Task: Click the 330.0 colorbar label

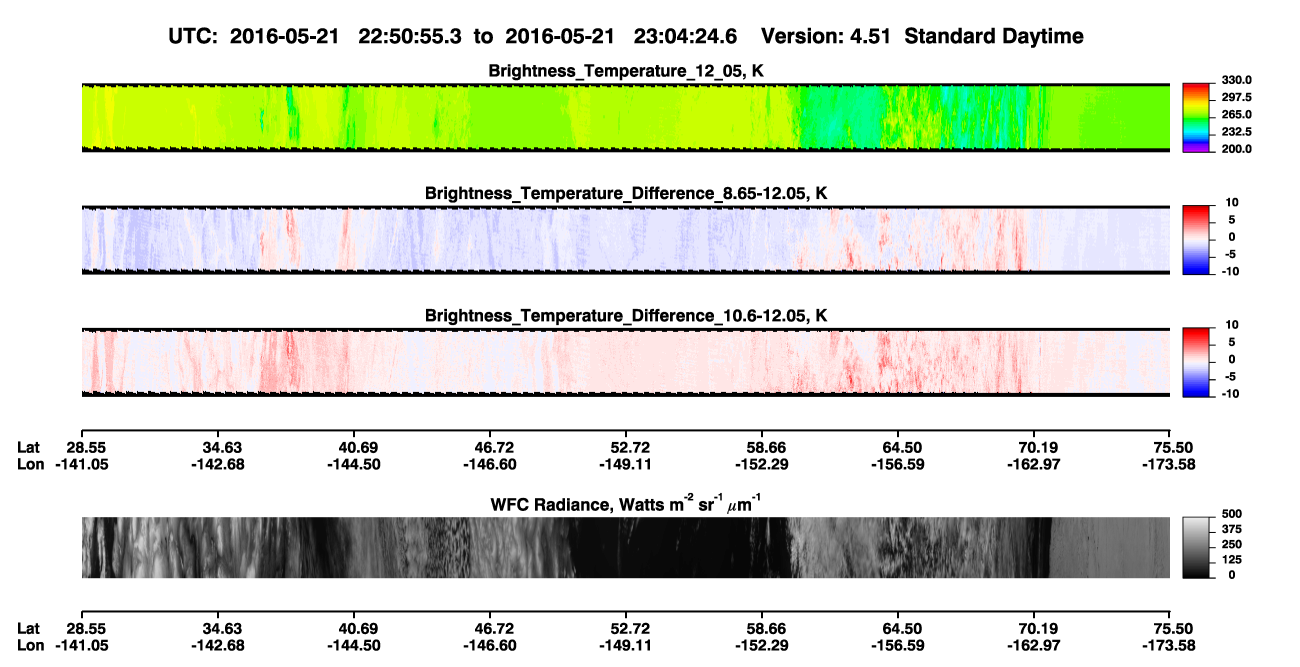Action: click(x=1236, y=81)
